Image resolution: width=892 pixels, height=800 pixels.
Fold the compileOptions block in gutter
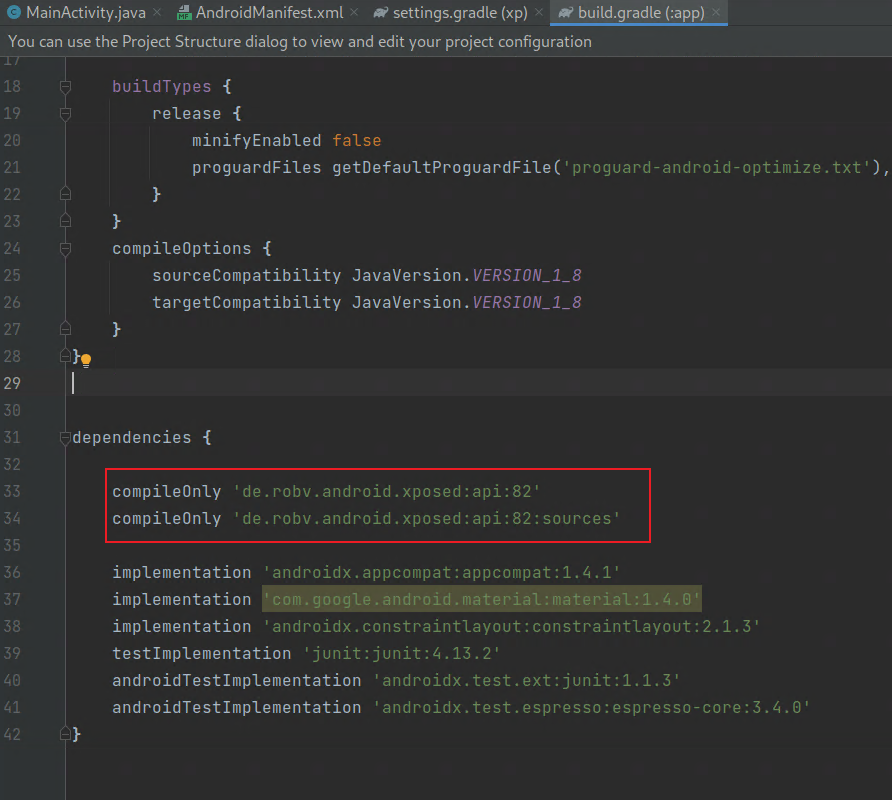click(x=66, y=248)
